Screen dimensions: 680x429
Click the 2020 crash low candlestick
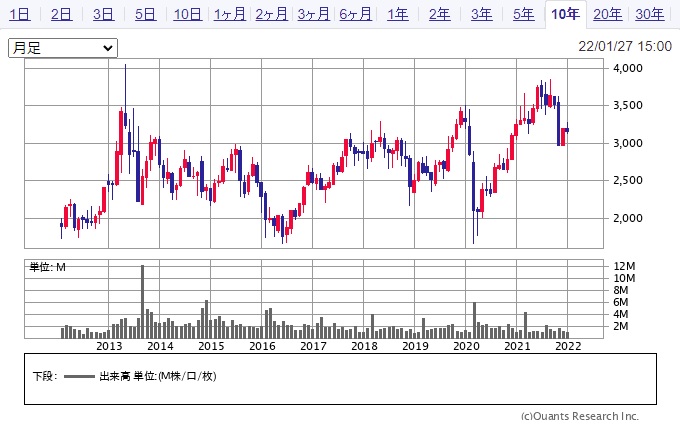[x=474, y=198]
